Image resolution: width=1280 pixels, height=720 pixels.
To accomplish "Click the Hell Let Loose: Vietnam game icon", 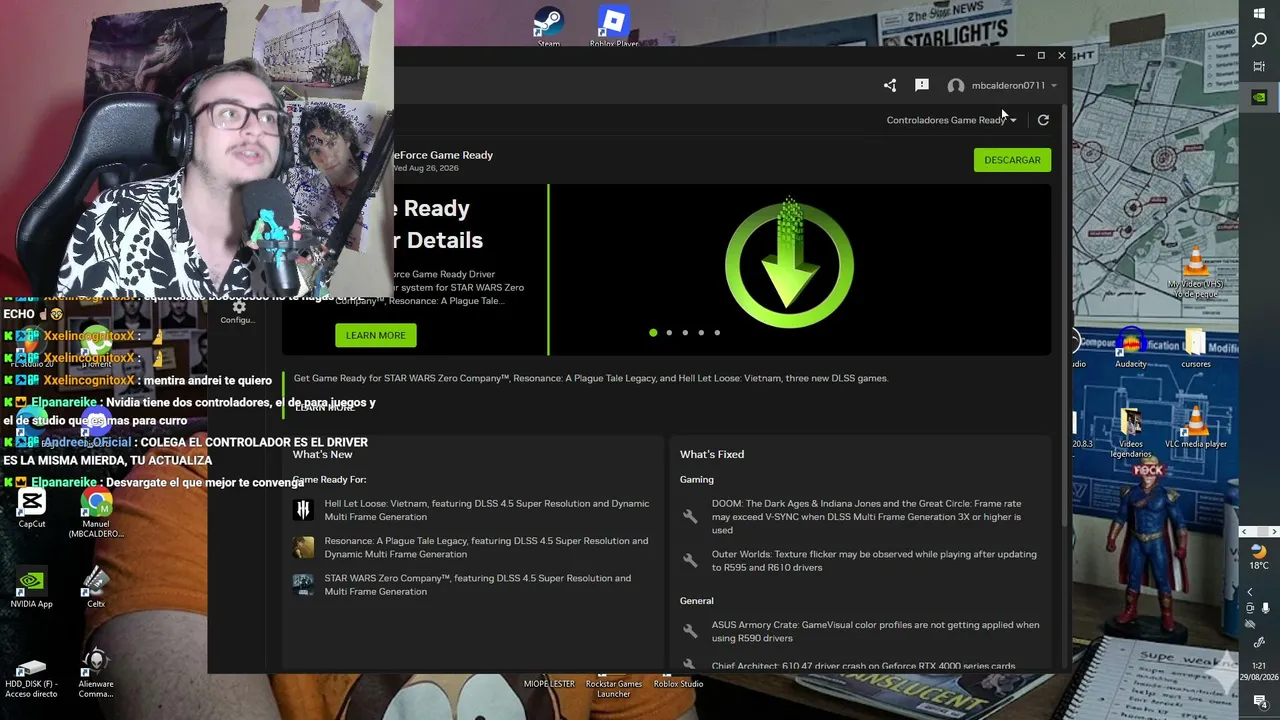I will (303, 510).
